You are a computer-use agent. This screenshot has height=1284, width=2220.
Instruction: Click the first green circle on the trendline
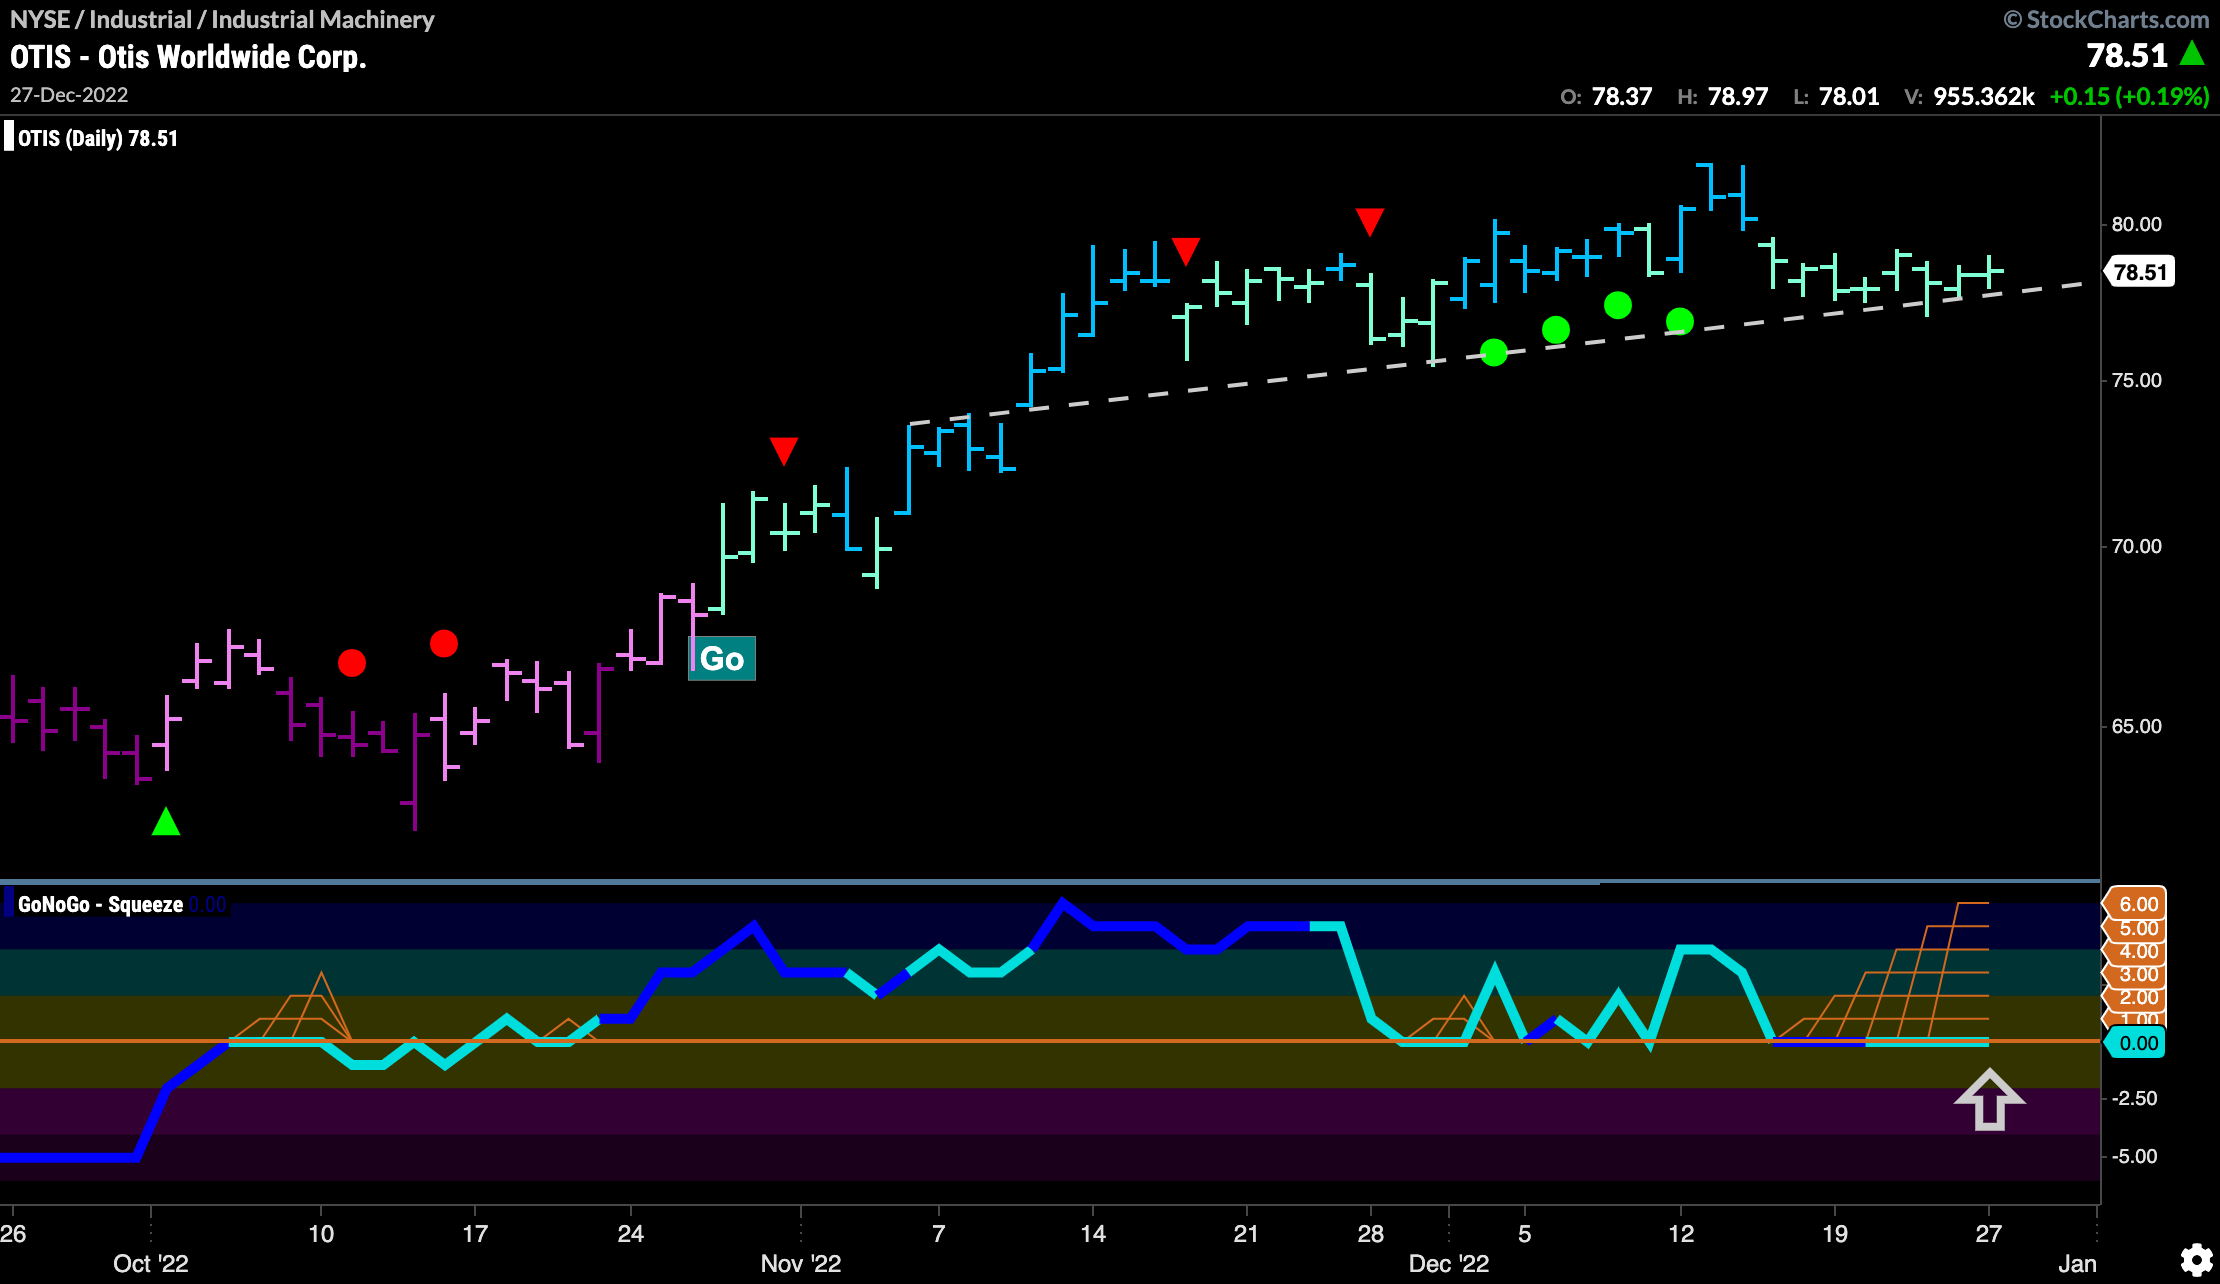pyautogui.click(x=1494, y=352)
